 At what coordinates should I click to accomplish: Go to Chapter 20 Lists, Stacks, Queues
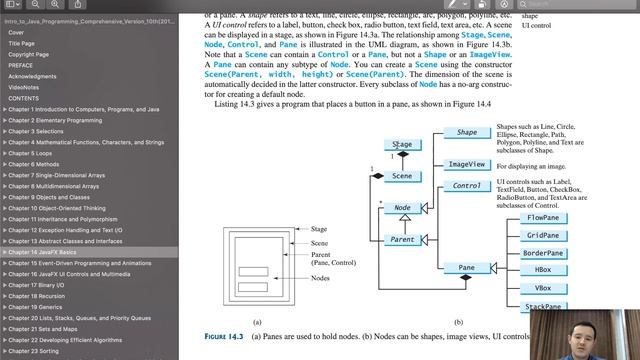tap(80, 318)
